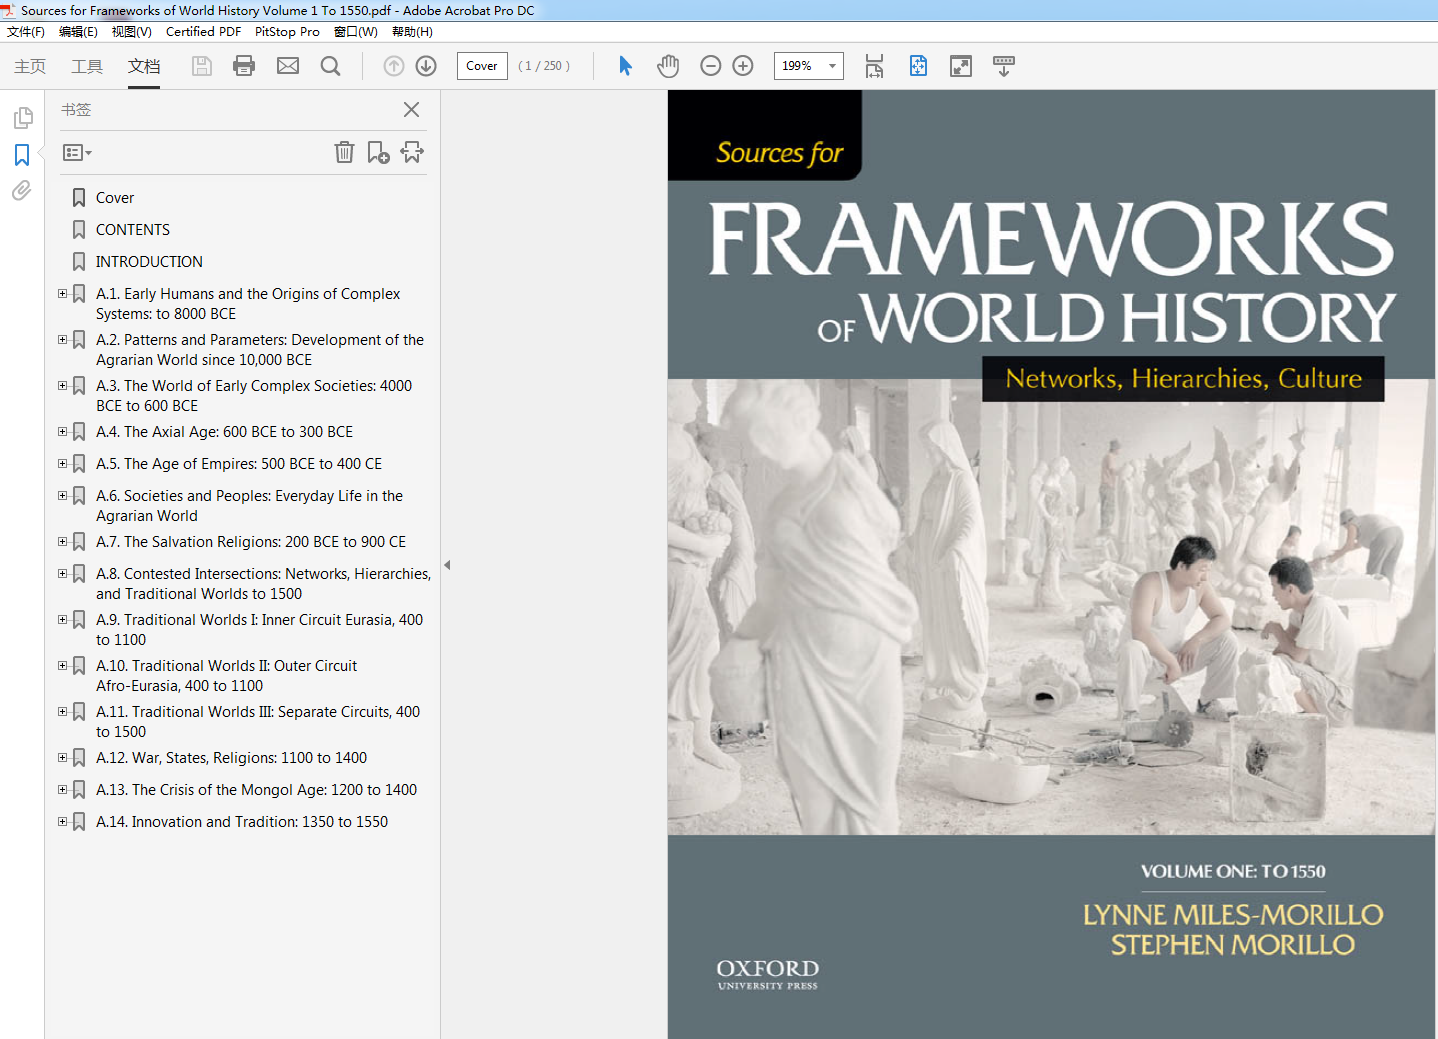Expand the A.4 Axial Age bookmark
The height and width of the screenshot is (1039, 1438).
62,432
